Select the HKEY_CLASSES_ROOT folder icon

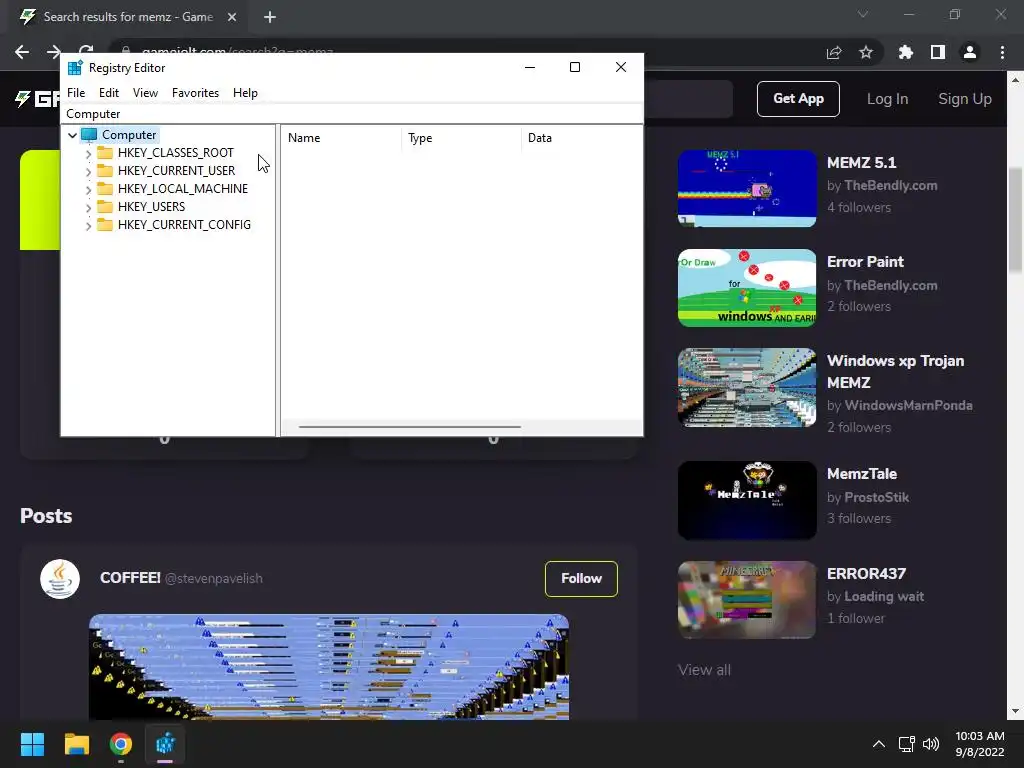coord(104,153)
